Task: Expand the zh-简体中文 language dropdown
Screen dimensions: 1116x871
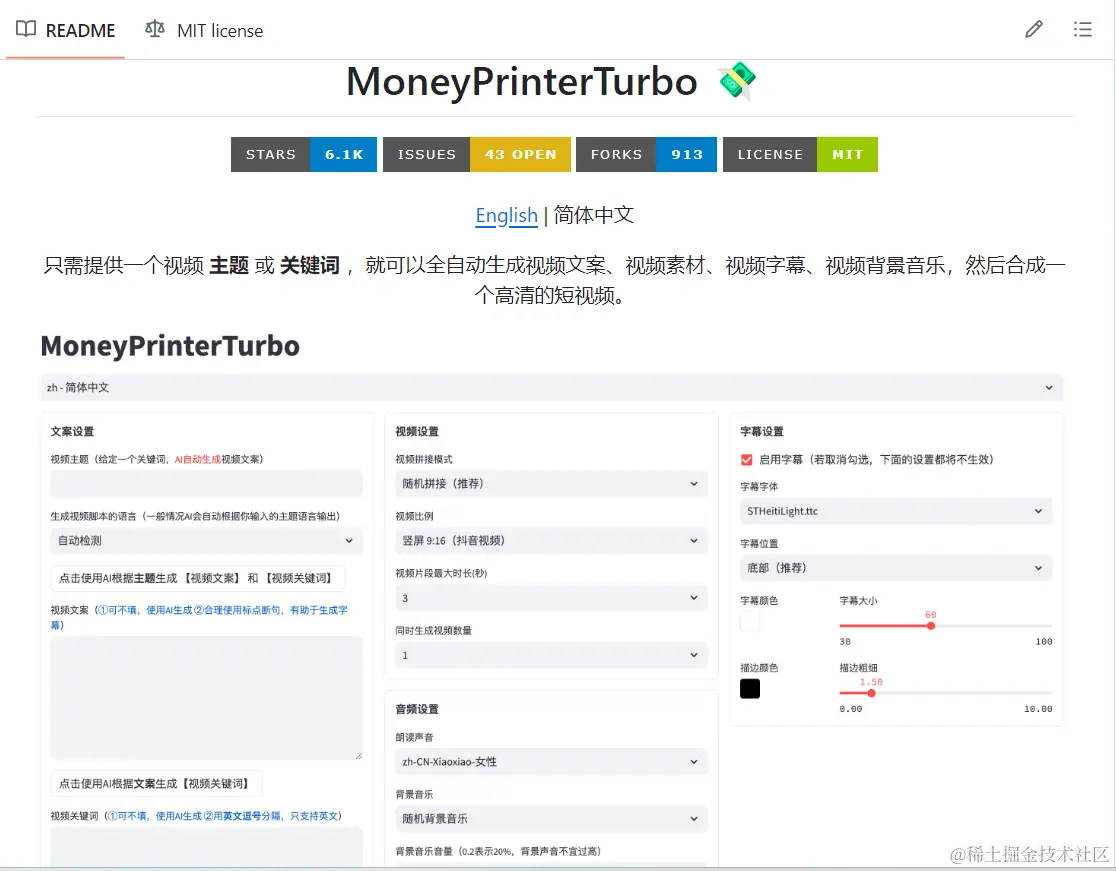Action: click(552, 387)
